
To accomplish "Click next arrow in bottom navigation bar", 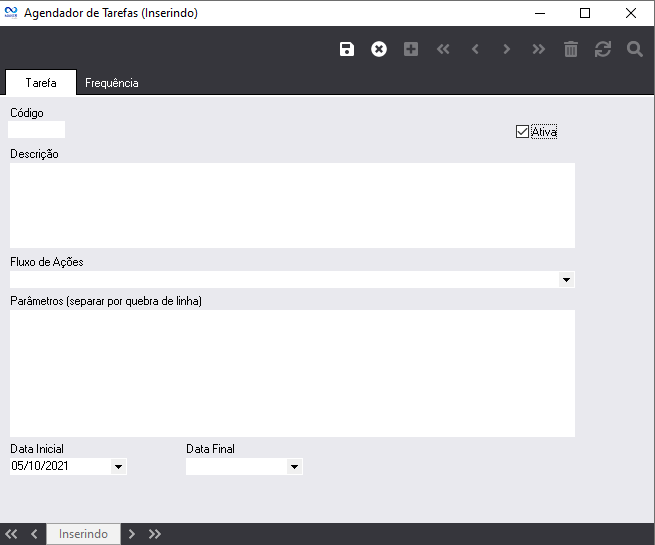I will pos(132,534).
